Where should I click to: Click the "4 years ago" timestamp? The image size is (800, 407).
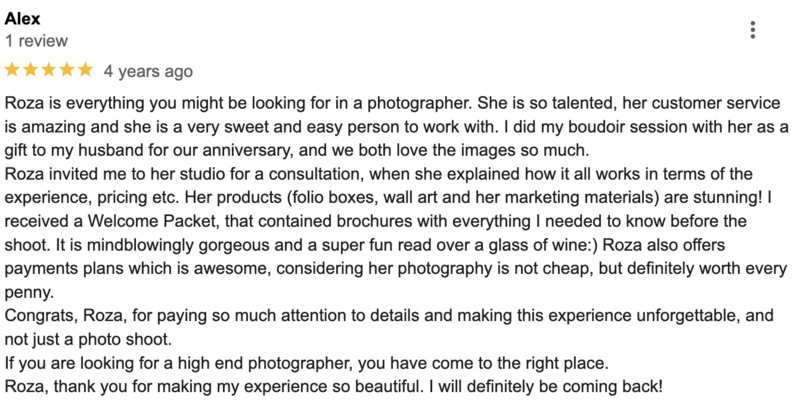(x=148, y=71)
